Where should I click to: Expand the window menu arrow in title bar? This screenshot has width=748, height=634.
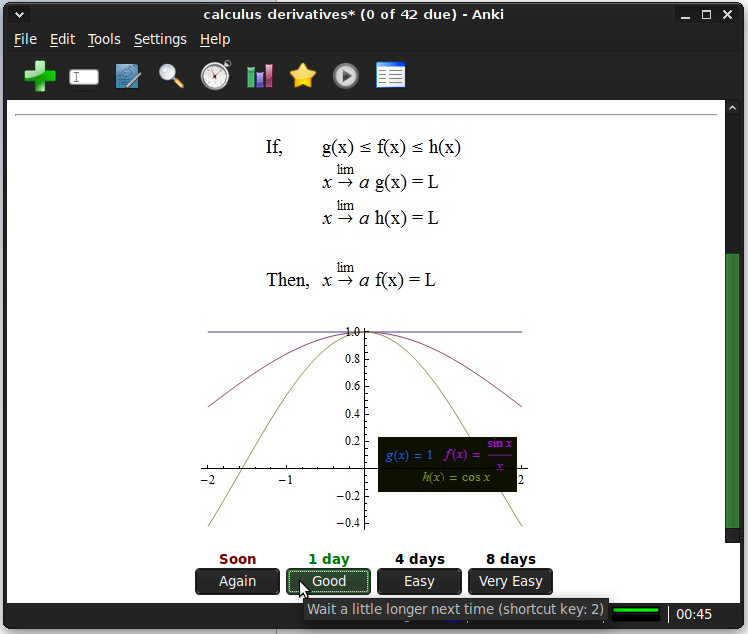[20, 15]
